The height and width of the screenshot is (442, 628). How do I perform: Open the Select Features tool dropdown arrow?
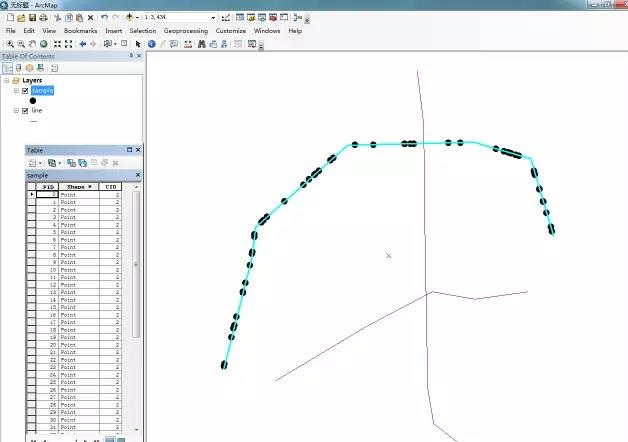pos(115,44)
